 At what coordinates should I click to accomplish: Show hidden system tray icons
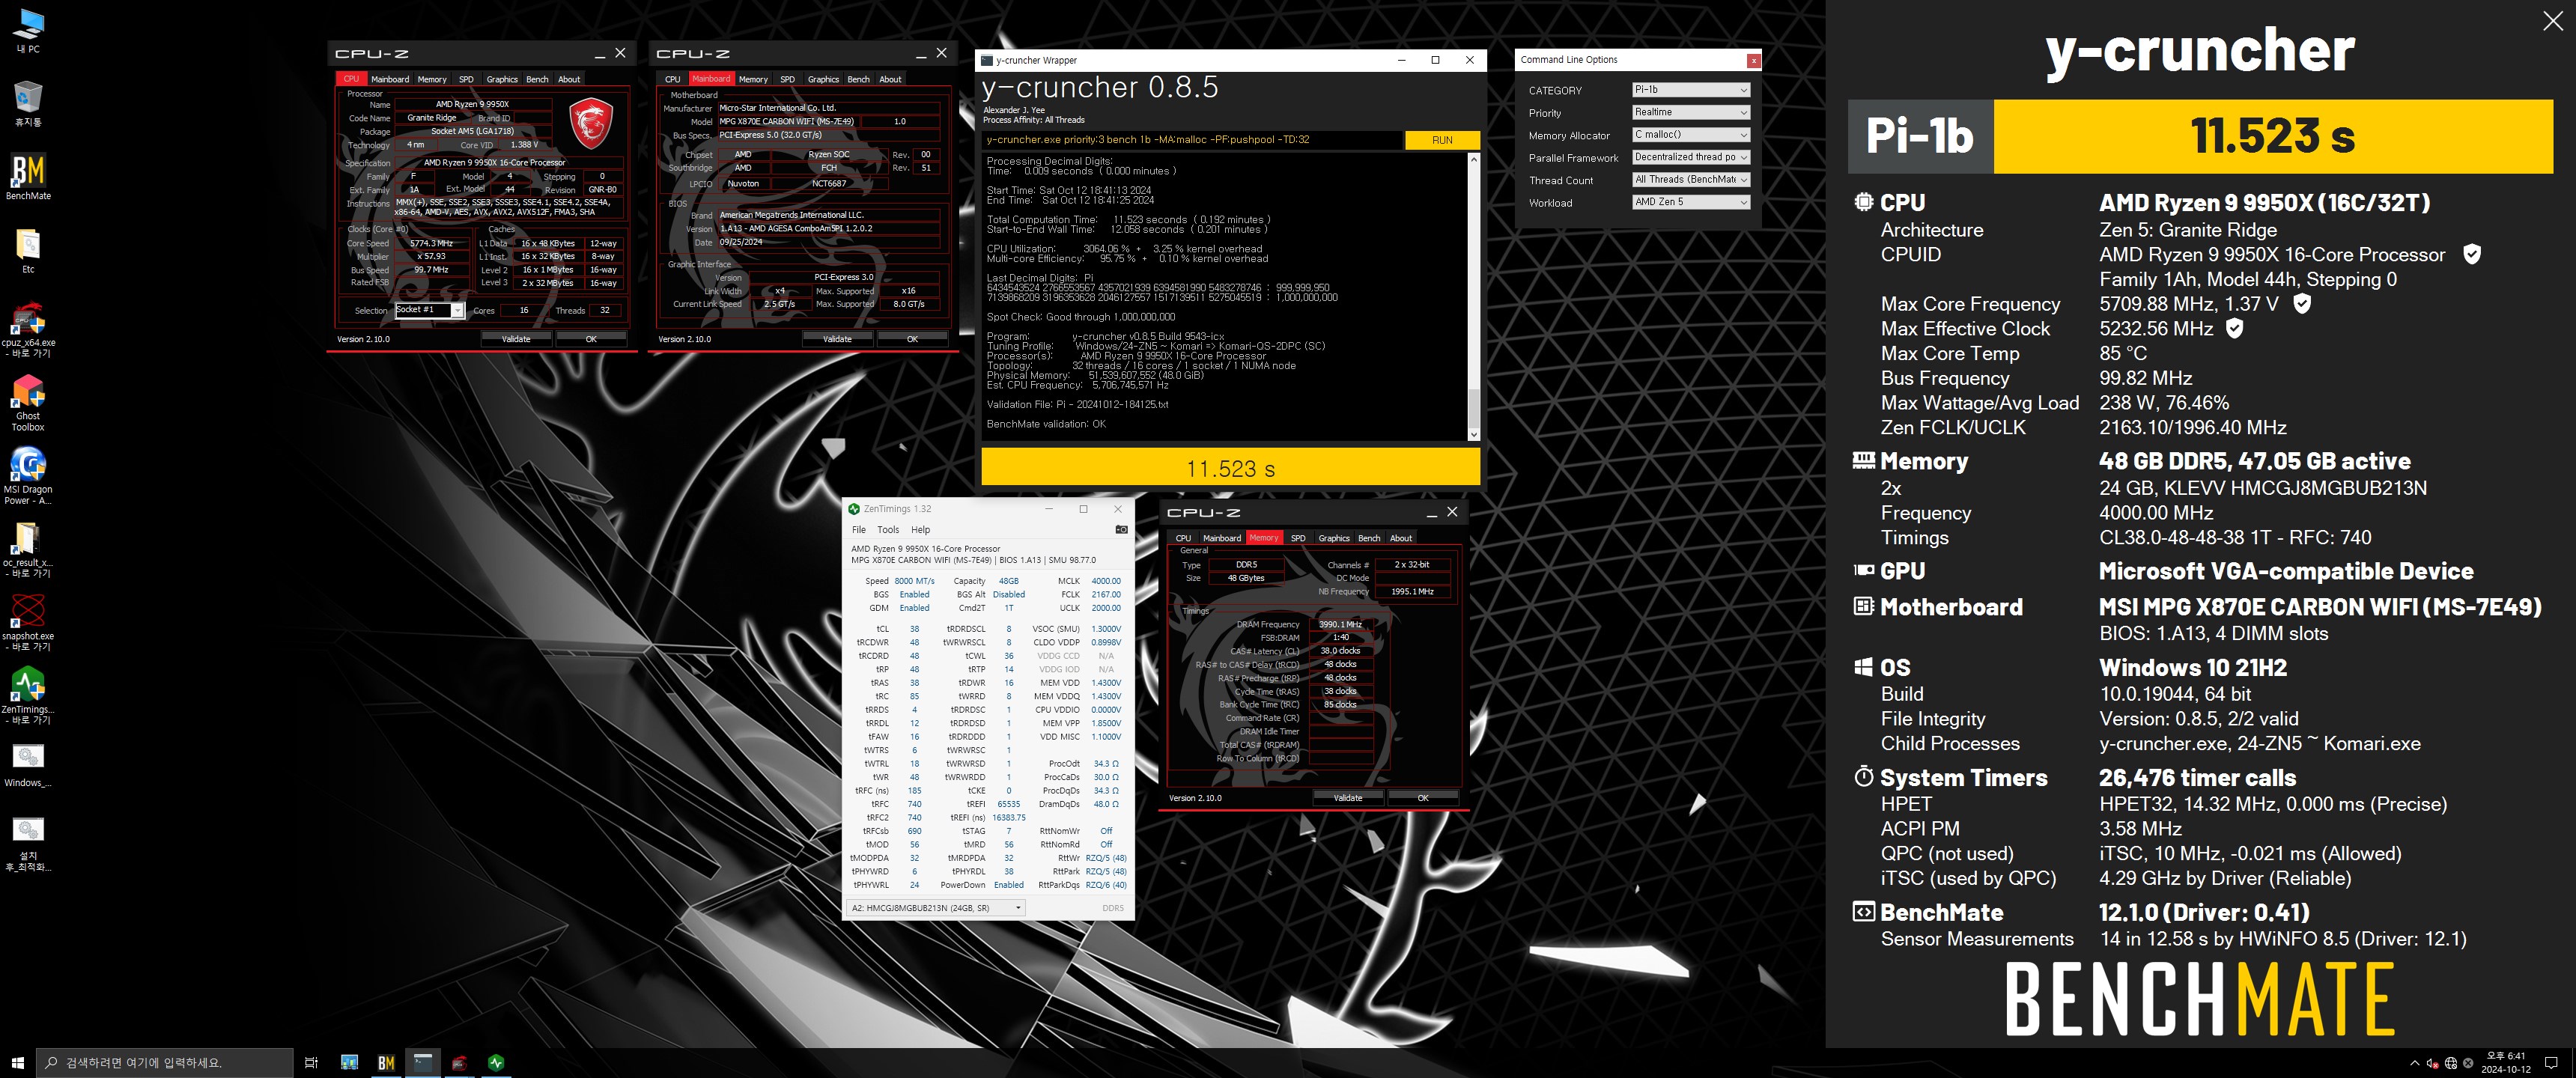pos(2415,1063)
